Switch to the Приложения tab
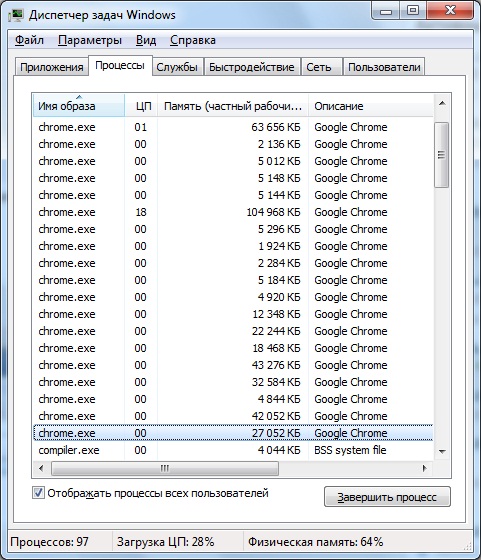481x560 pixels. pos(51,67)
